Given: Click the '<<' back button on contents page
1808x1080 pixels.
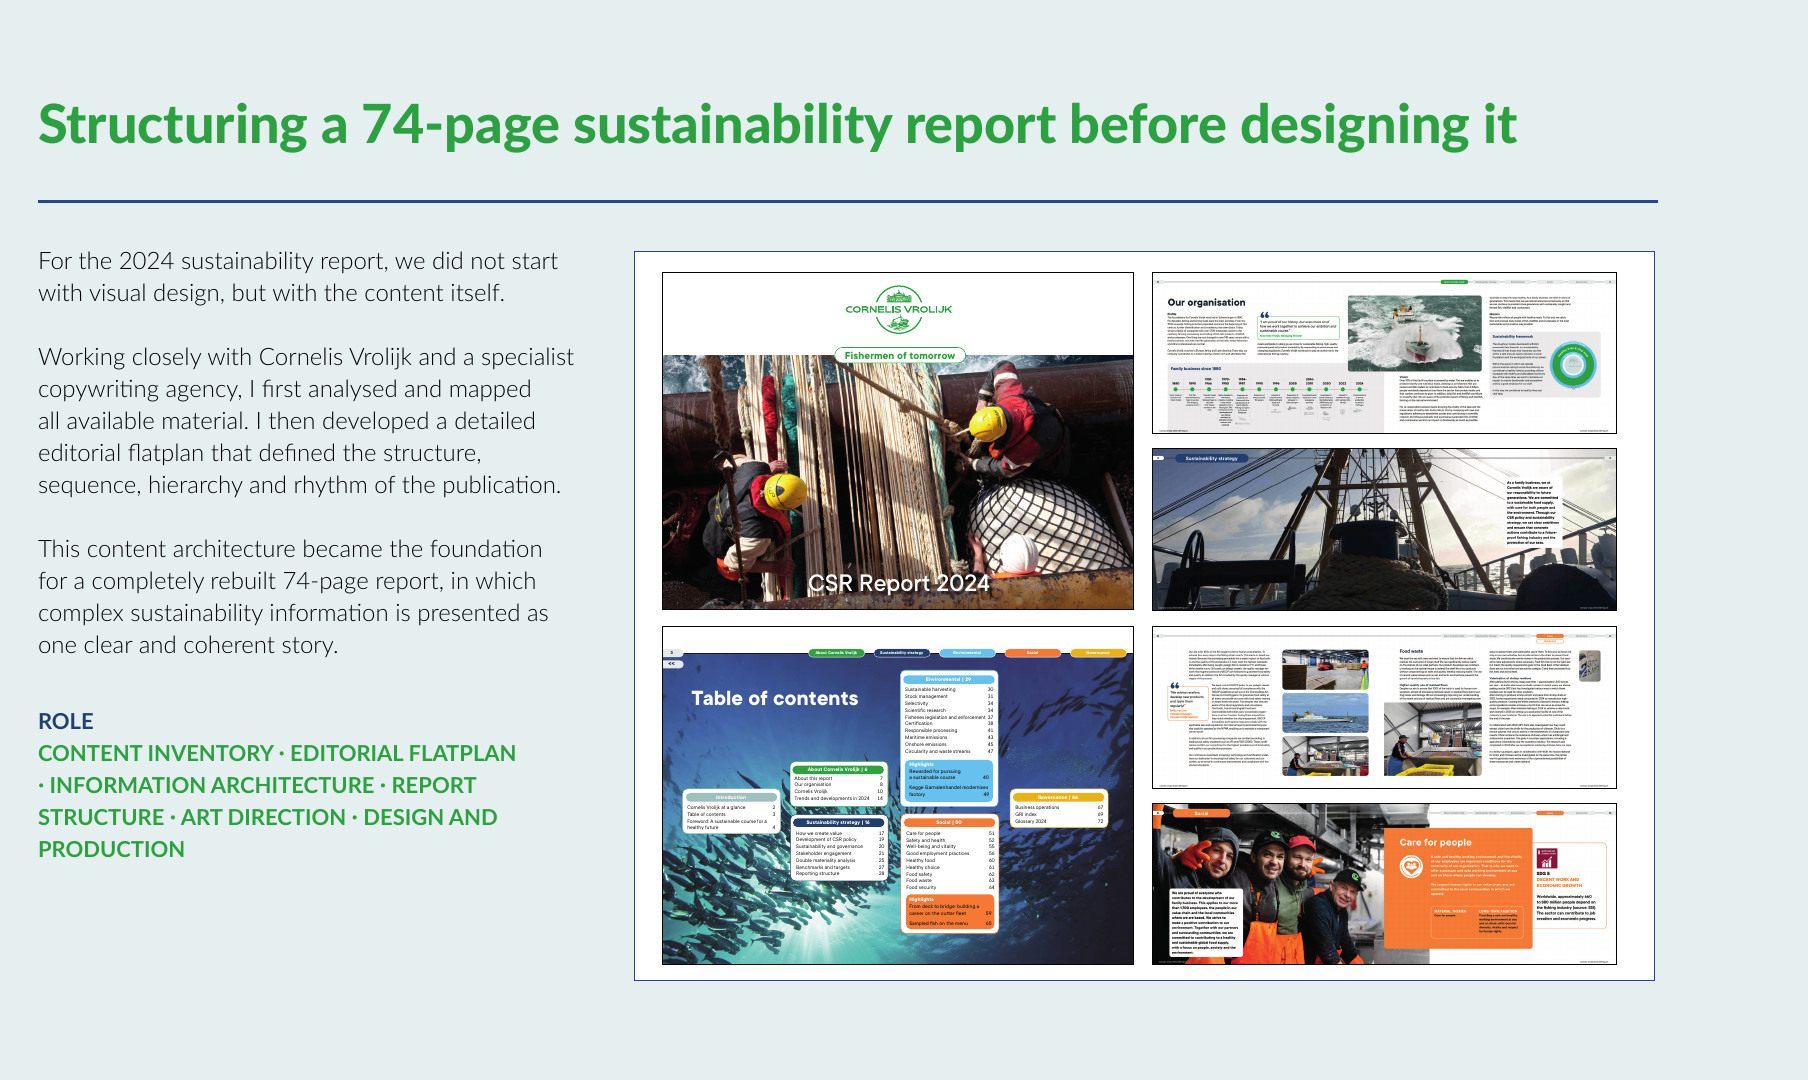Looking at the screenshot, I should point(672,664).
